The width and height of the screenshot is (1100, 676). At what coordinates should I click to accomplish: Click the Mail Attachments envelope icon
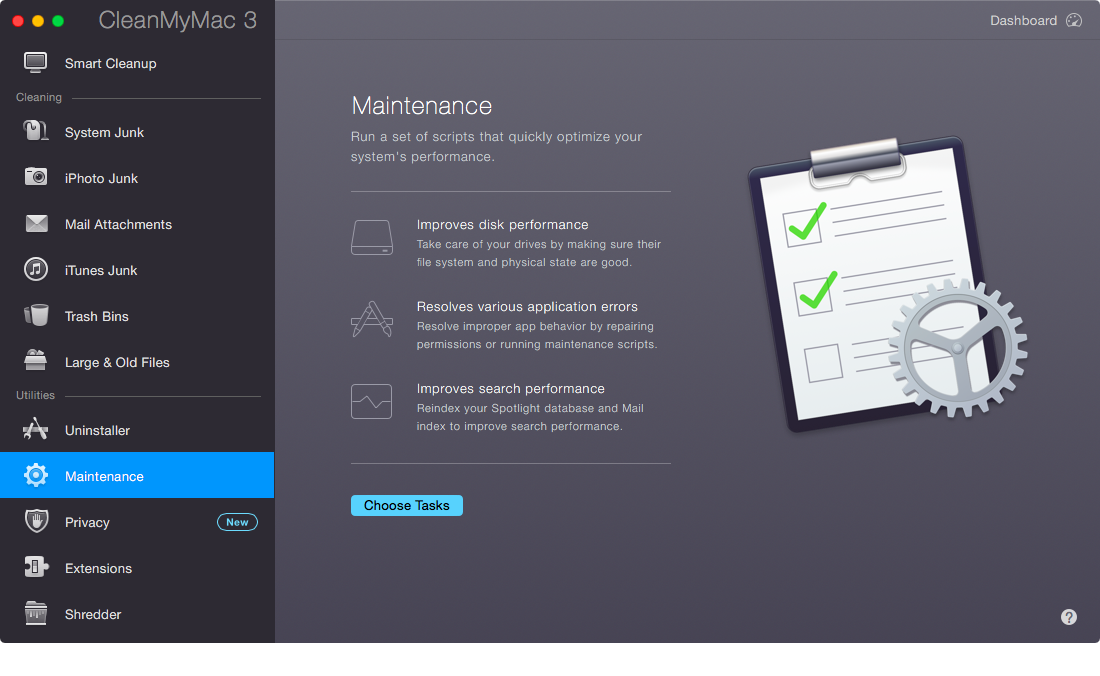coord(36,224)
